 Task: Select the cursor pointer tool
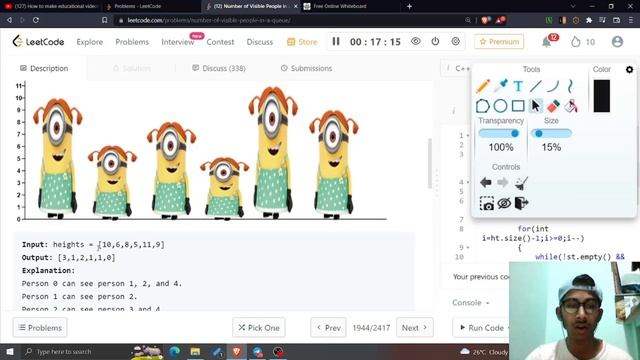pyautogui.click(x=536, y=106)
